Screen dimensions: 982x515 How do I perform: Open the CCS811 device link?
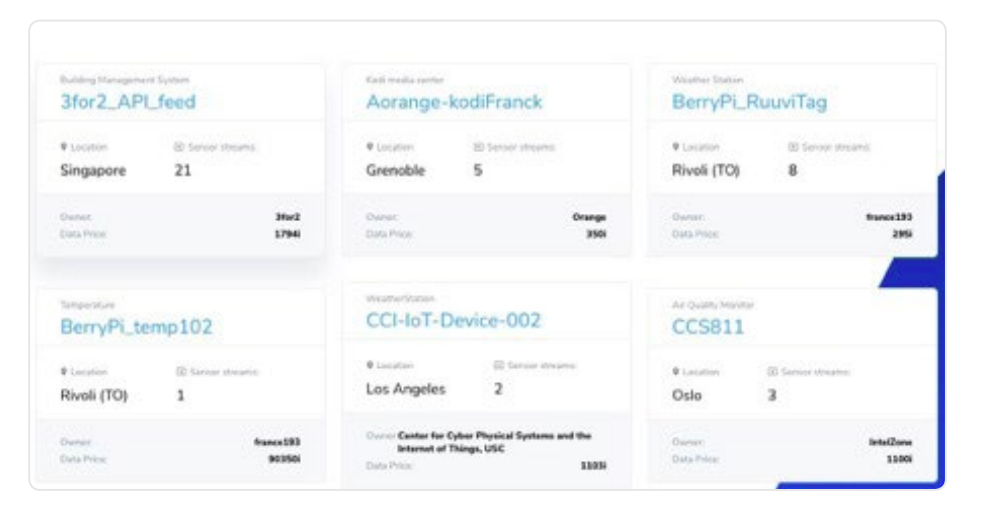point(708,327)
